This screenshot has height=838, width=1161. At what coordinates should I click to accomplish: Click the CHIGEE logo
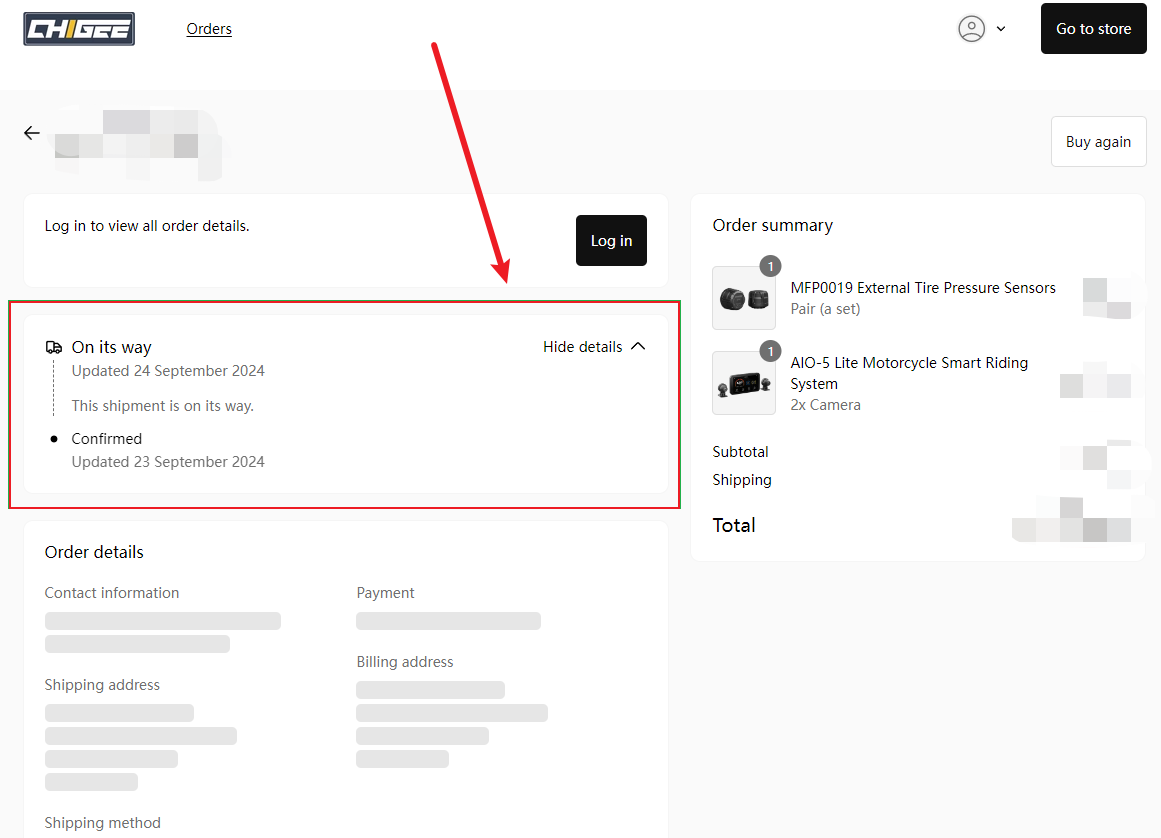(x=79, y=28)
